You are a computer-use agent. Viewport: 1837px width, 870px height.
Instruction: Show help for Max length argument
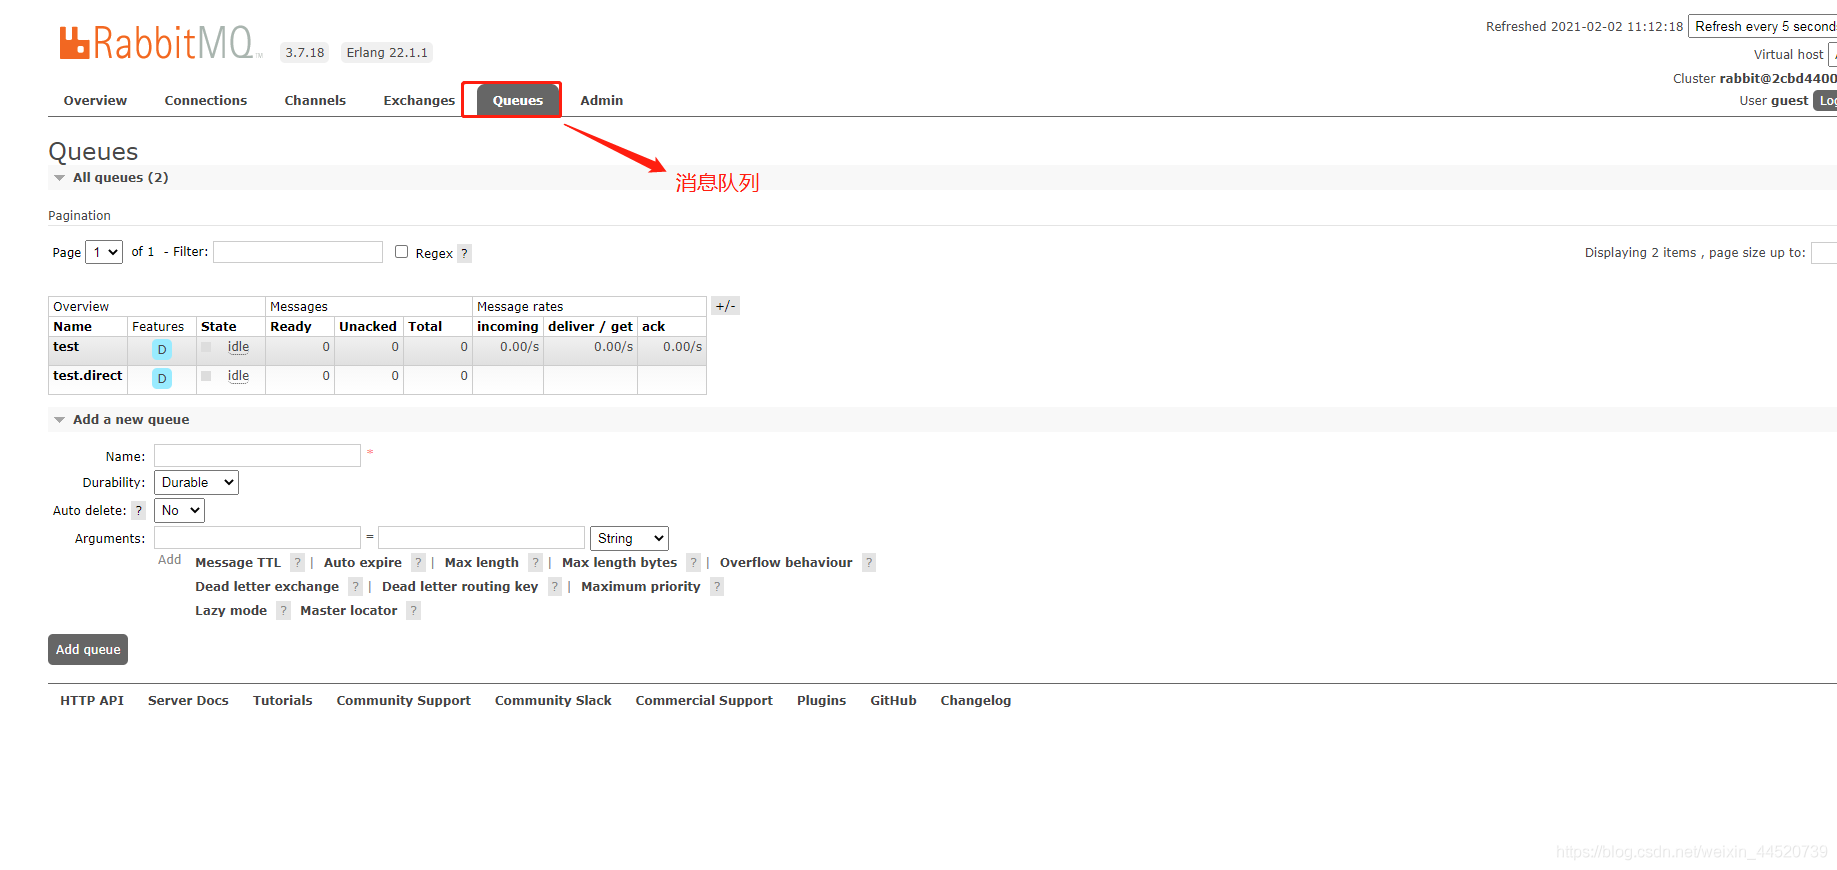coord(535,563)
